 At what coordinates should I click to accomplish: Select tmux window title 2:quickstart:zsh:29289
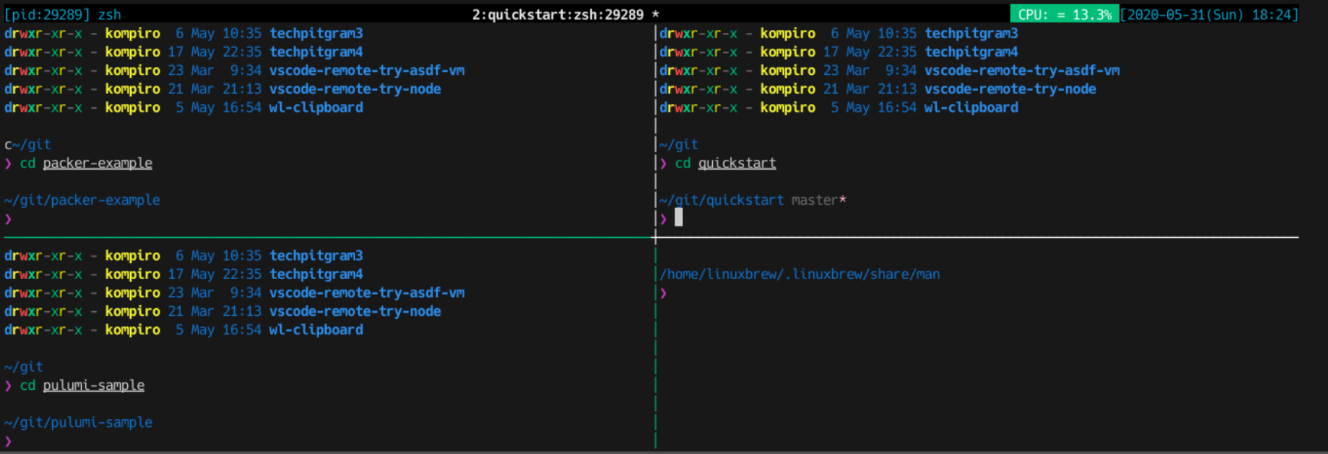[558, 15]
